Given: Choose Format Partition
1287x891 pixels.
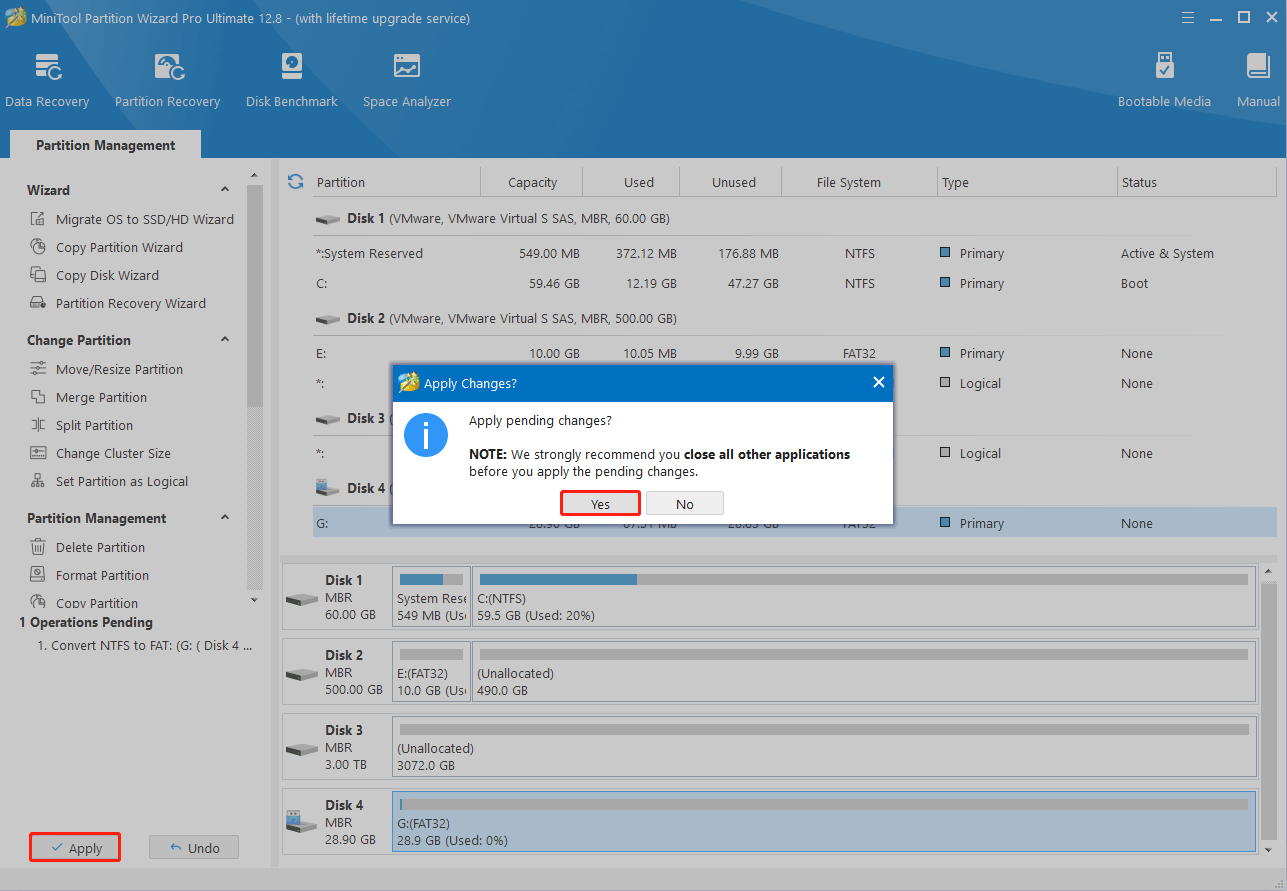Looking at the screenshot, I should [x=90, y=575].
